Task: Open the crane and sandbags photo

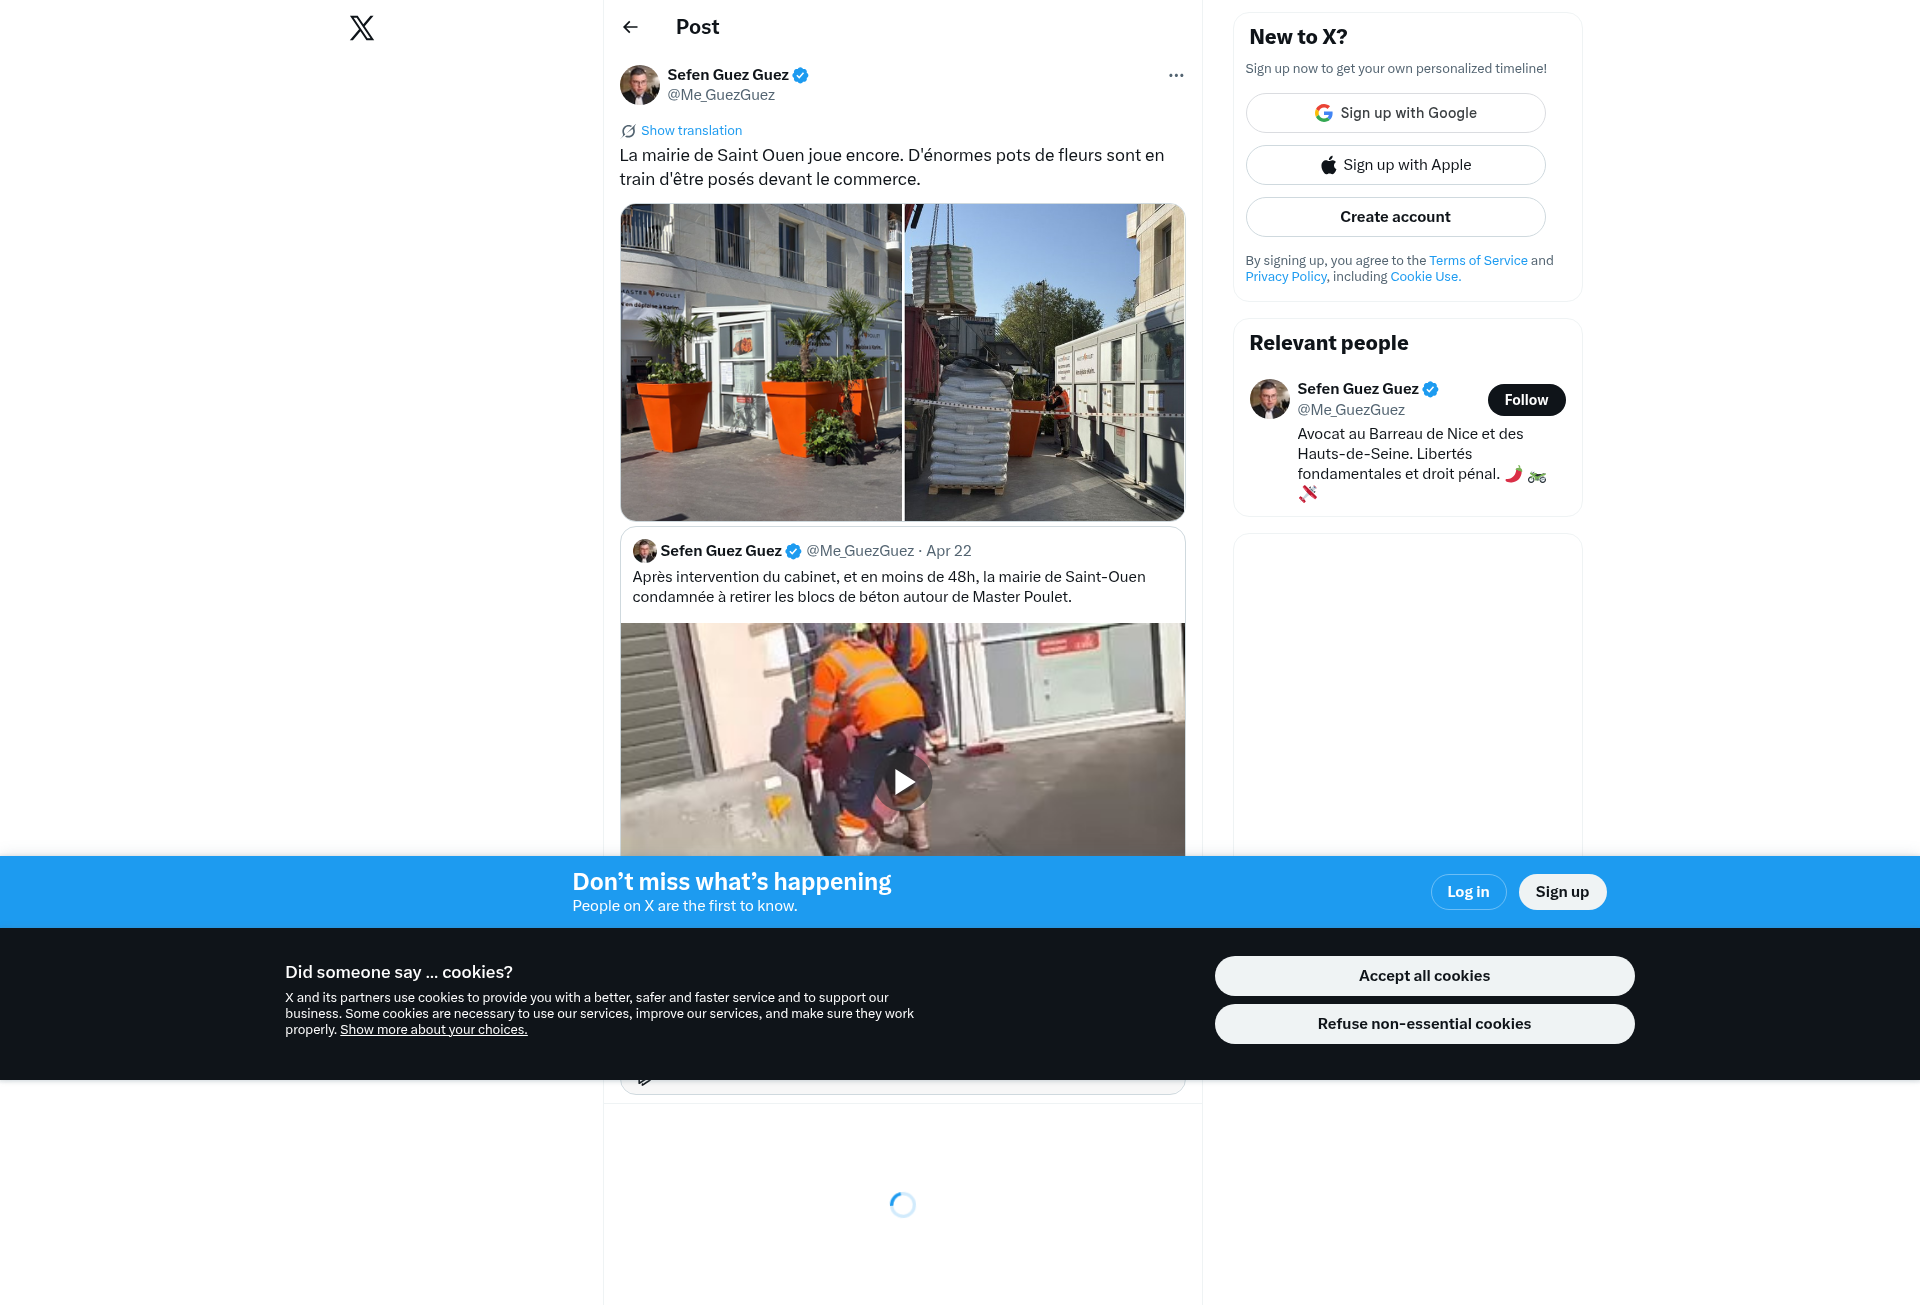Action: click(x=1044, y=362)
